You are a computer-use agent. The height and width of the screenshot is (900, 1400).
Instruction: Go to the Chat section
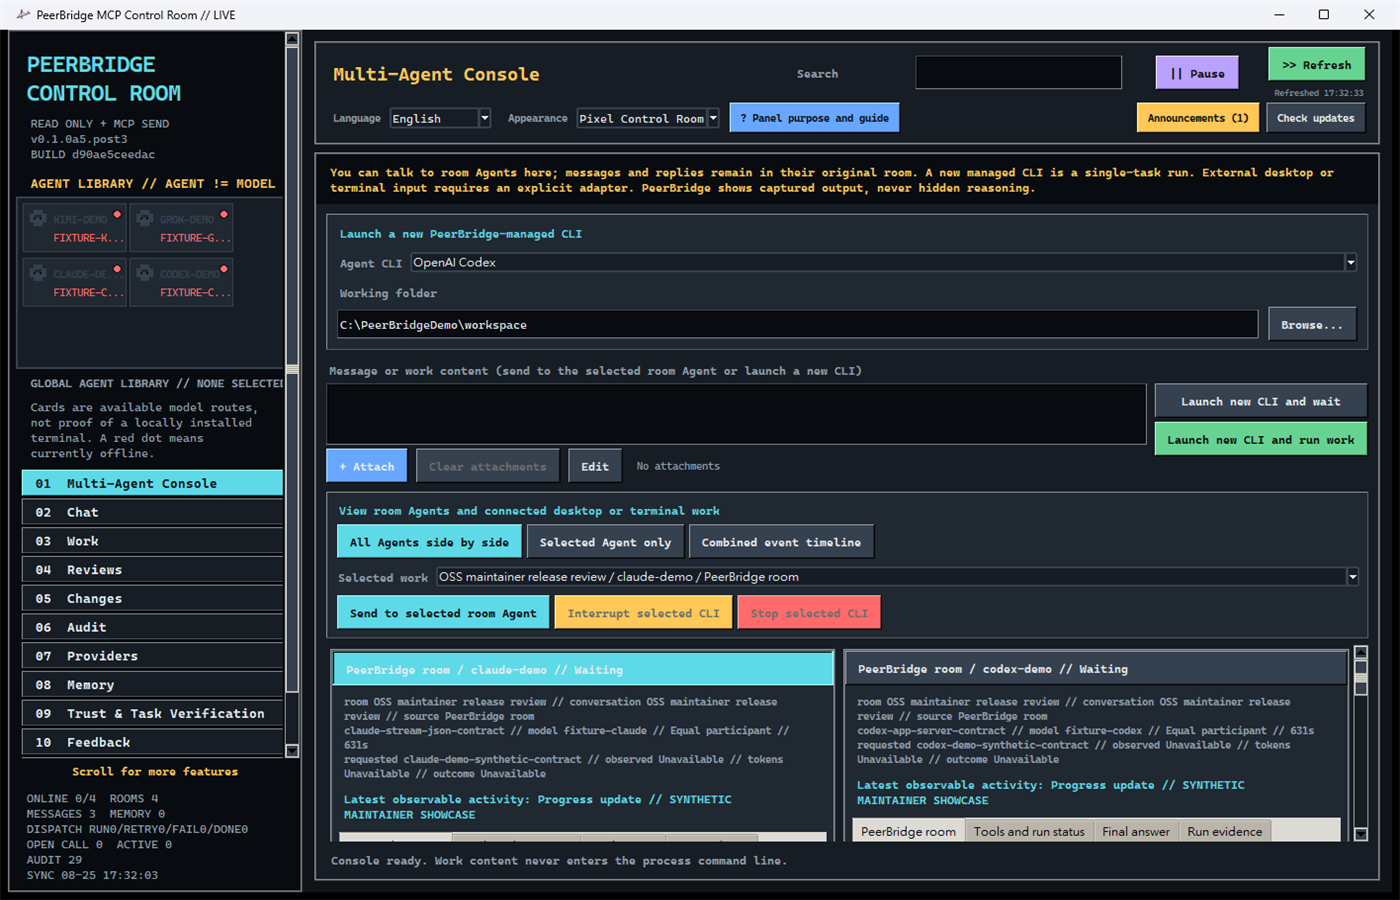point(152,512)
